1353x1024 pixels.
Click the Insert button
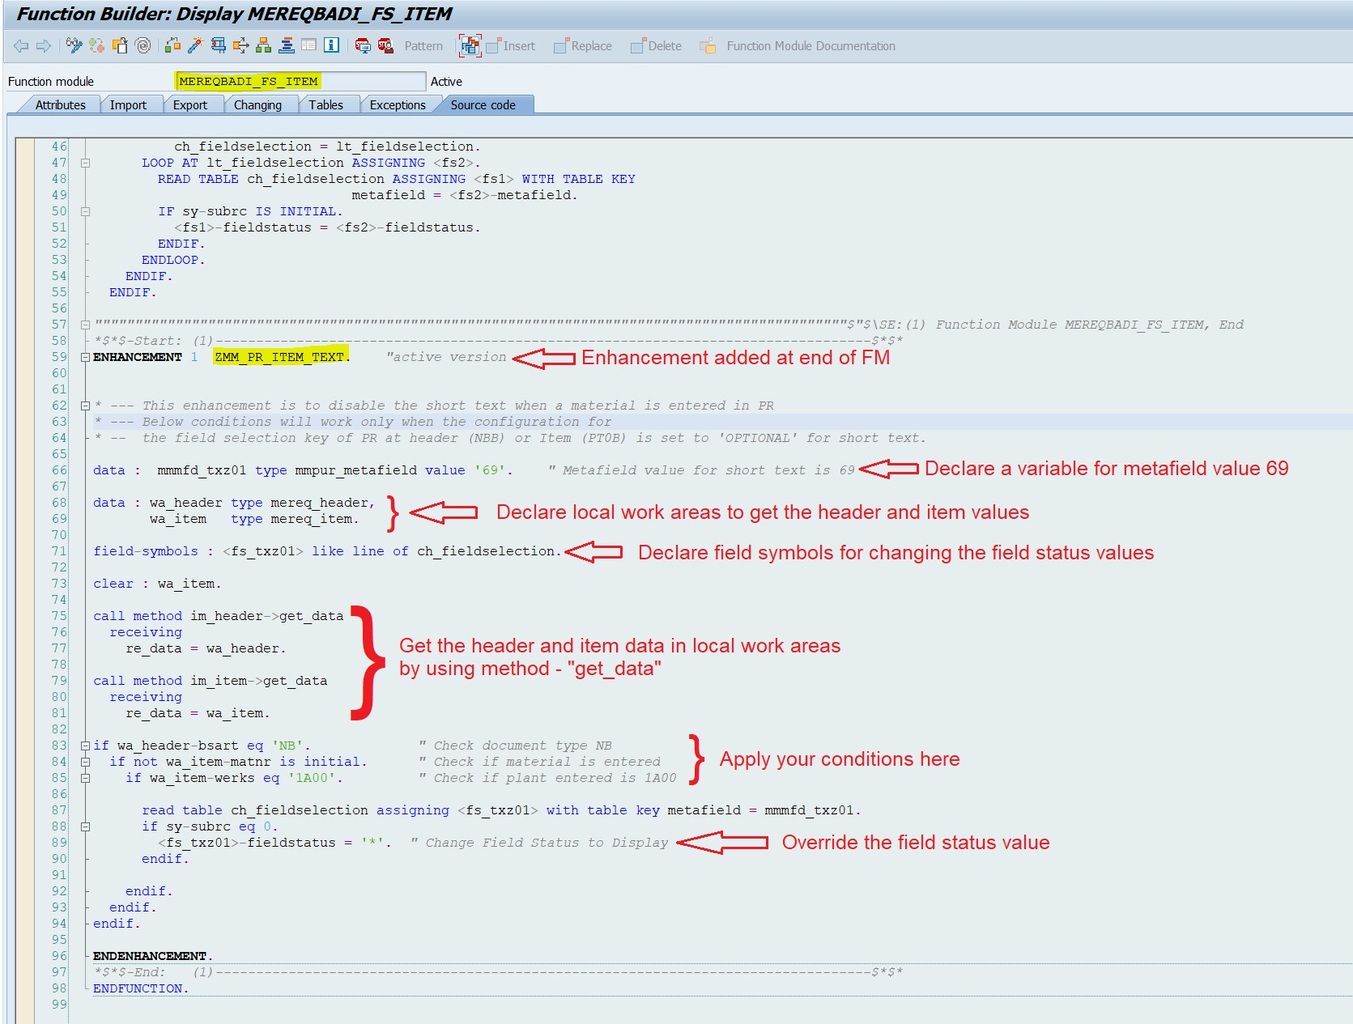[510, 46]
